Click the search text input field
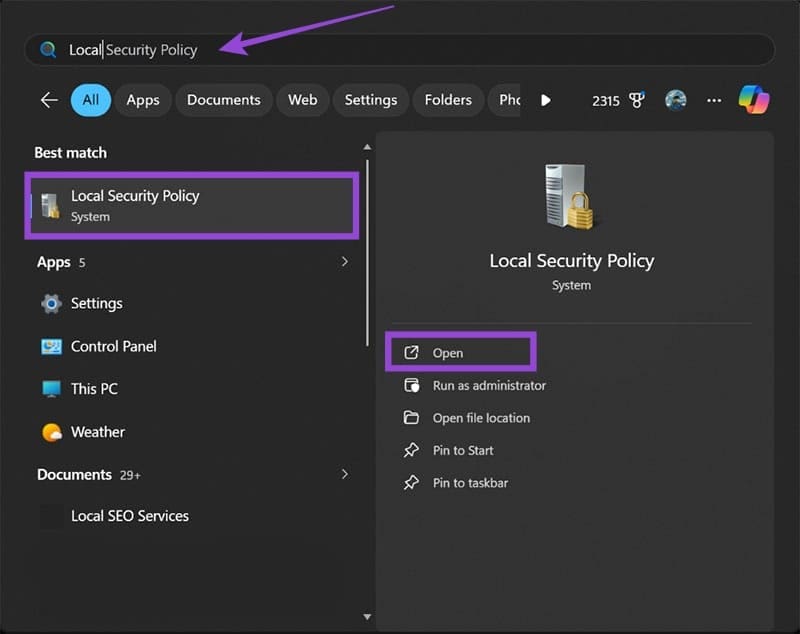Viewport: 800px width, 634px height. [400, 50]
